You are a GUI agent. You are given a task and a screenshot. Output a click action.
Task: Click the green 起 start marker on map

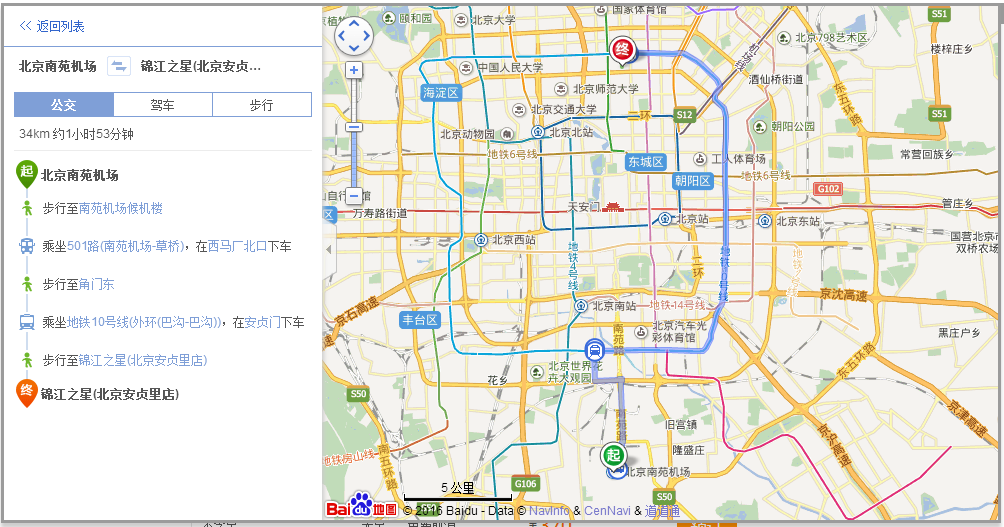(x=614, y=455)
